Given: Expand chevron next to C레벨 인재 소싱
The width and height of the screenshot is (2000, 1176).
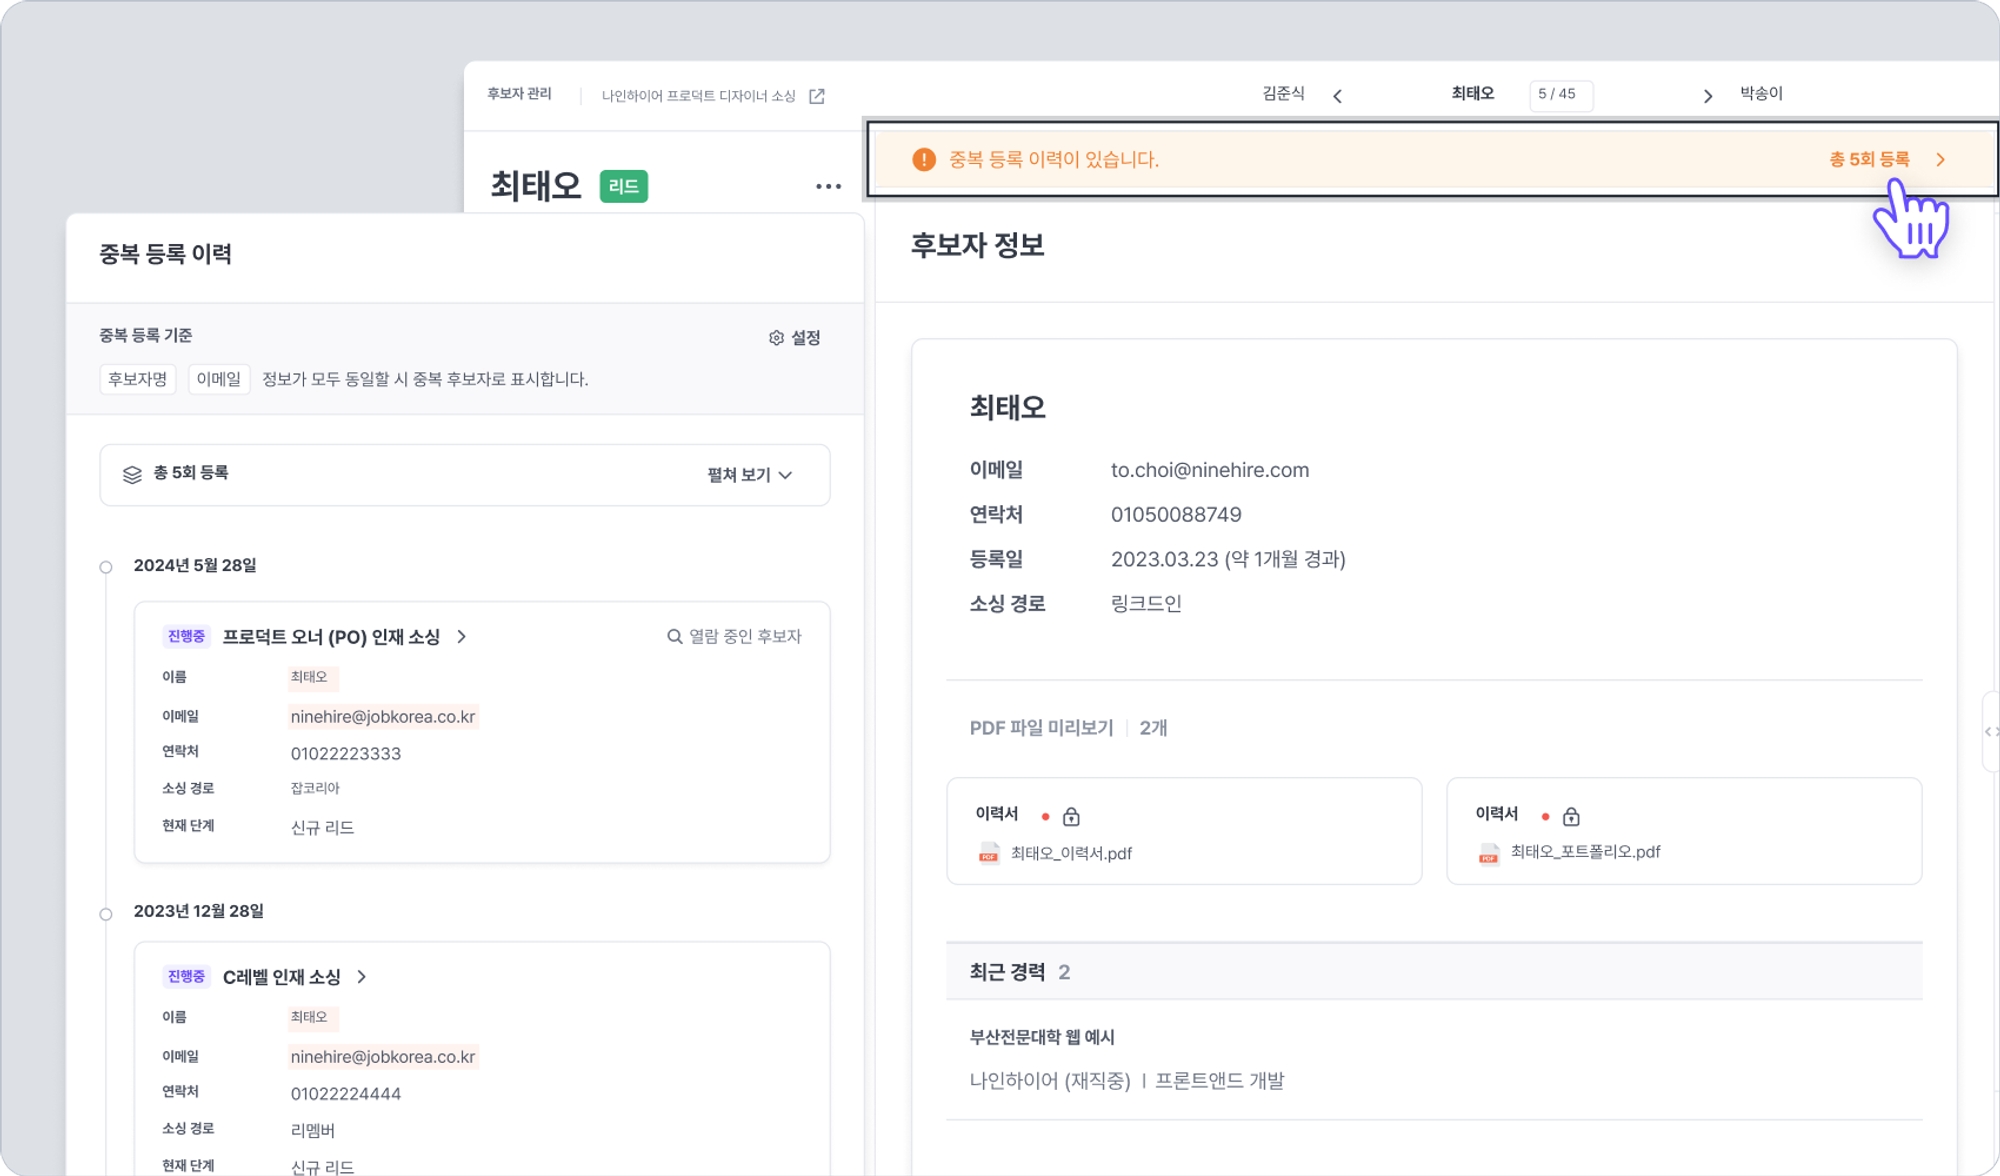Looking at the screenshot, I should pyautogui.click(x=362, y=977).
